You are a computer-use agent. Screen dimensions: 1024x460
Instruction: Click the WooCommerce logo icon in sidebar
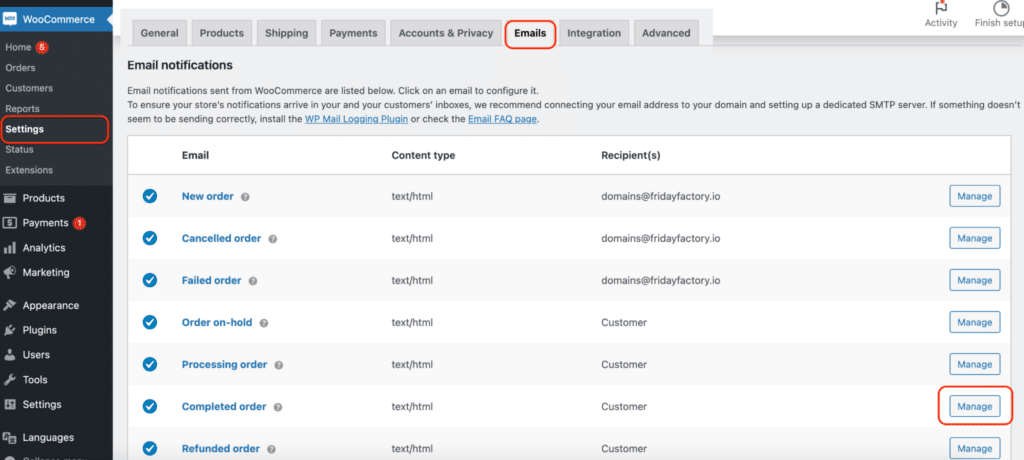pyautogui.click(x=9, y=19)
